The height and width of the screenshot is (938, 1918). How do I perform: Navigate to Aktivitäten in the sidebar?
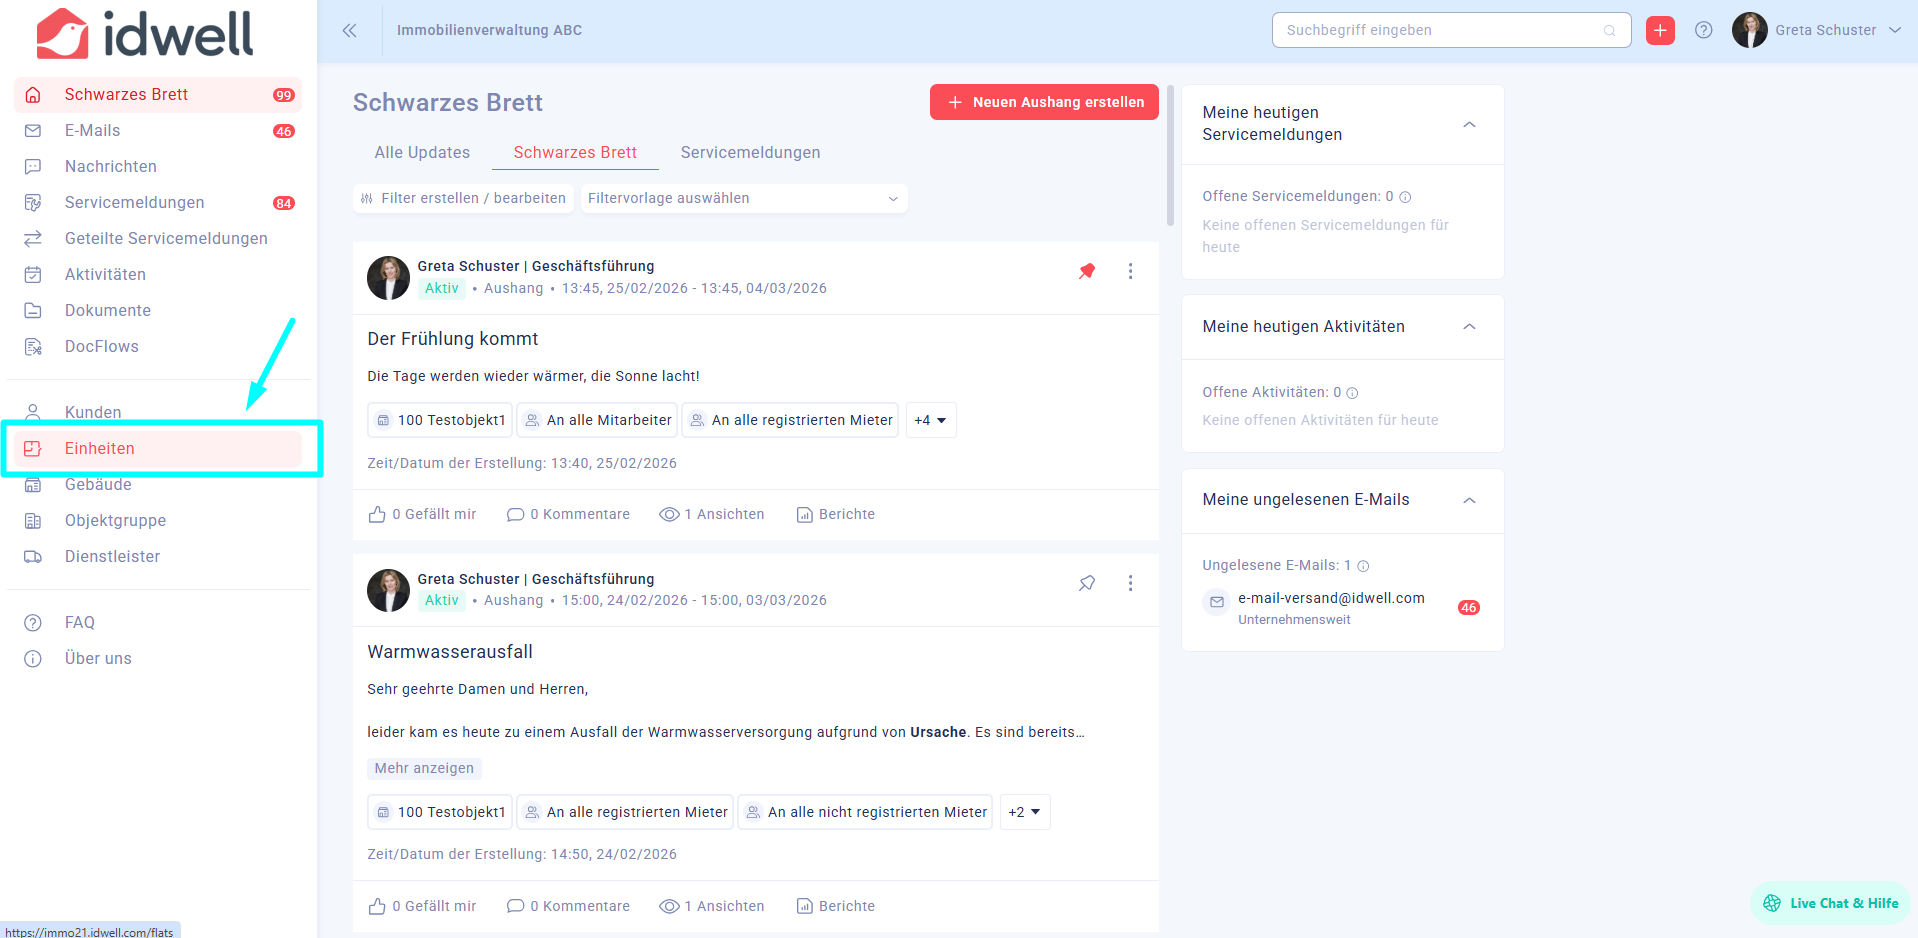(x=158, y=275)
